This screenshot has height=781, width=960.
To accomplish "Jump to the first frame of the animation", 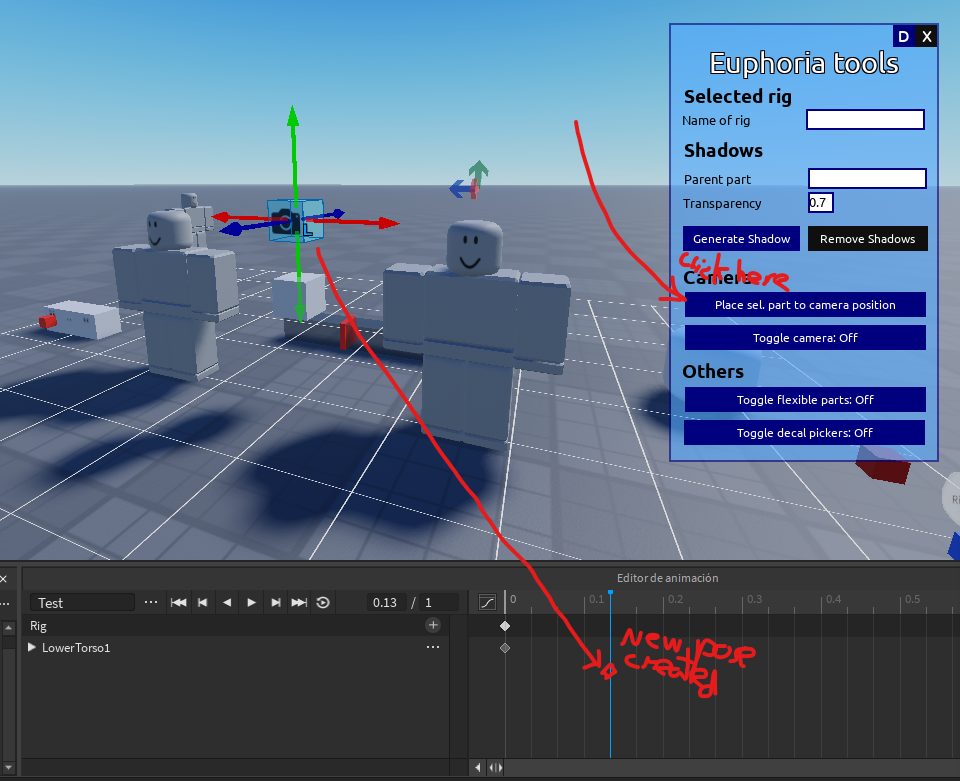I will click(x=177, y=602).
